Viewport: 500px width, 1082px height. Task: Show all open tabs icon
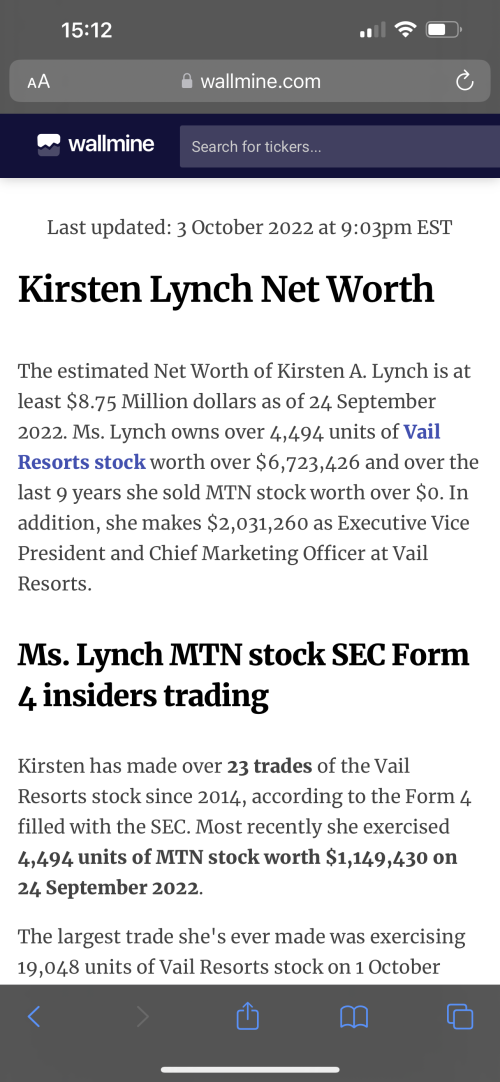(x=460, y=1016)
